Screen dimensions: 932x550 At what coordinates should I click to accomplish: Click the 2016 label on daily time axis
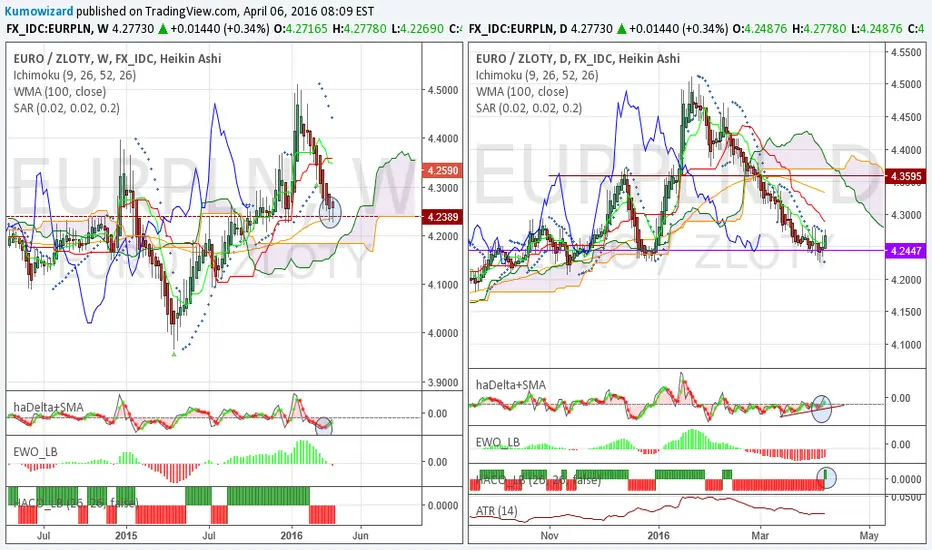pos(658,535)
